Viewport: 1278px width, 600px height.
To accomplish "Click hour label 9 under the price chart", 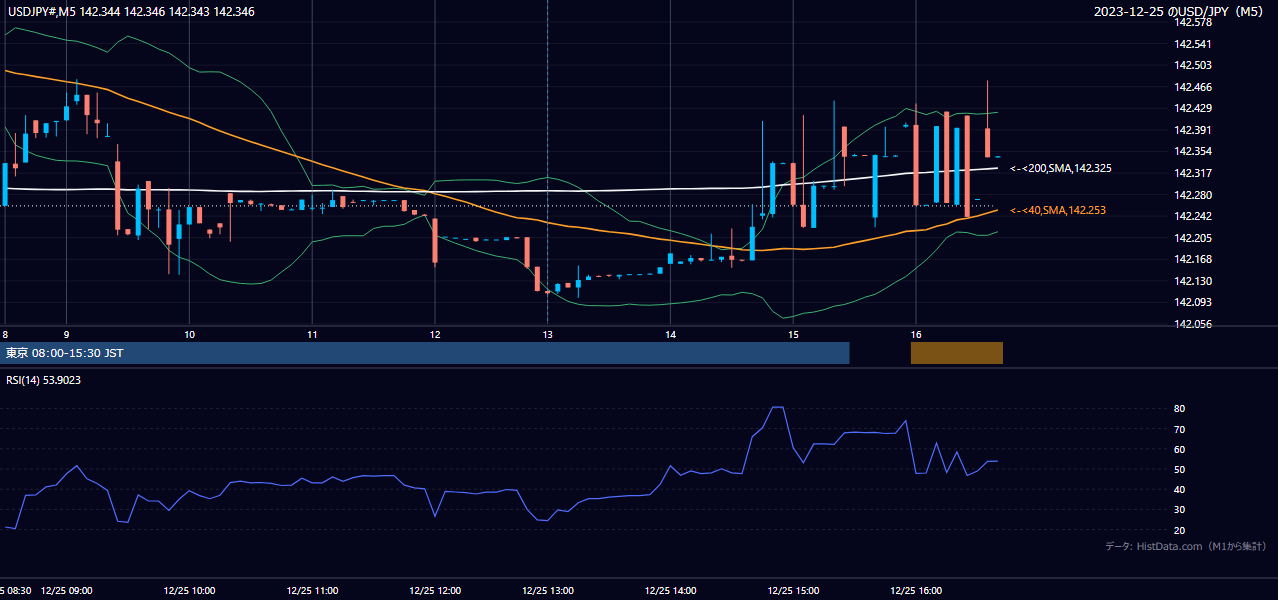I will 66,334.
